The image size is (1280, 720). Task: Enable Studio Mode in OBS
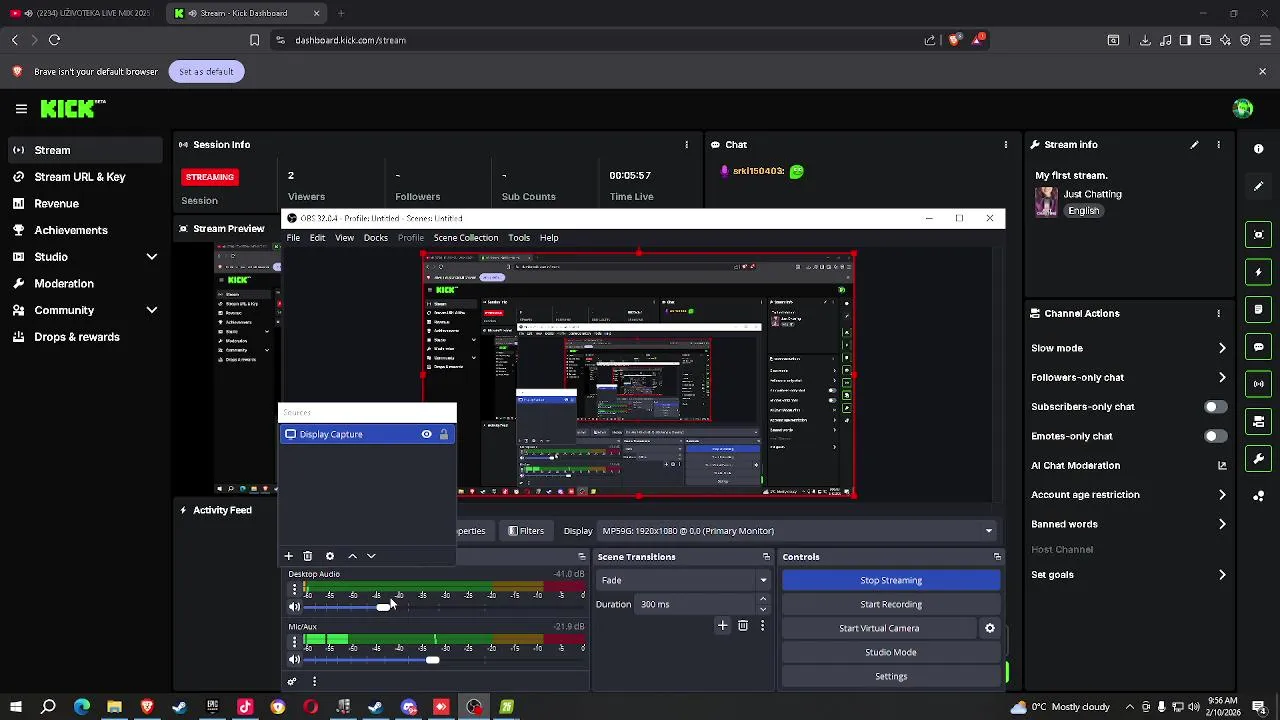pos(891,652)
